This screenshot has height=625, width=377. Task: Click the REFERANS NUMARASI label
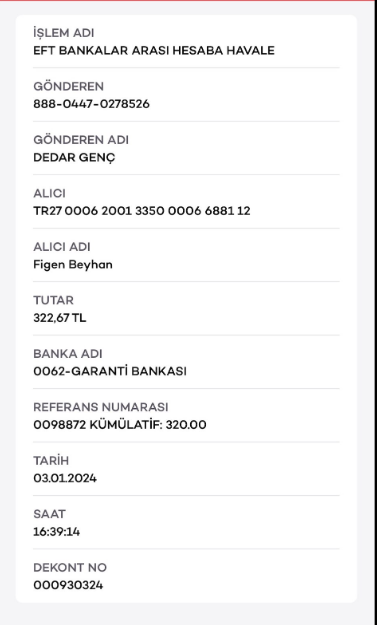click(100, 407)
